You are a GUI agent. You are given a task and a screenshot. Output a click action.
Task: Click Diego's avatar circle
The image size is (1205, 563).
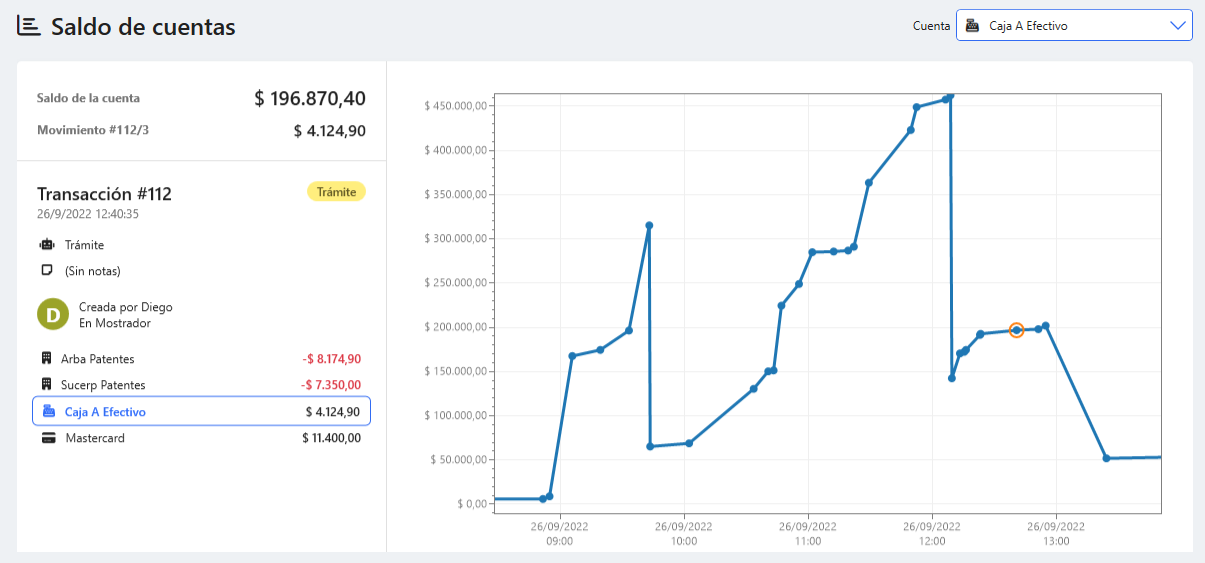coord(53,314)
